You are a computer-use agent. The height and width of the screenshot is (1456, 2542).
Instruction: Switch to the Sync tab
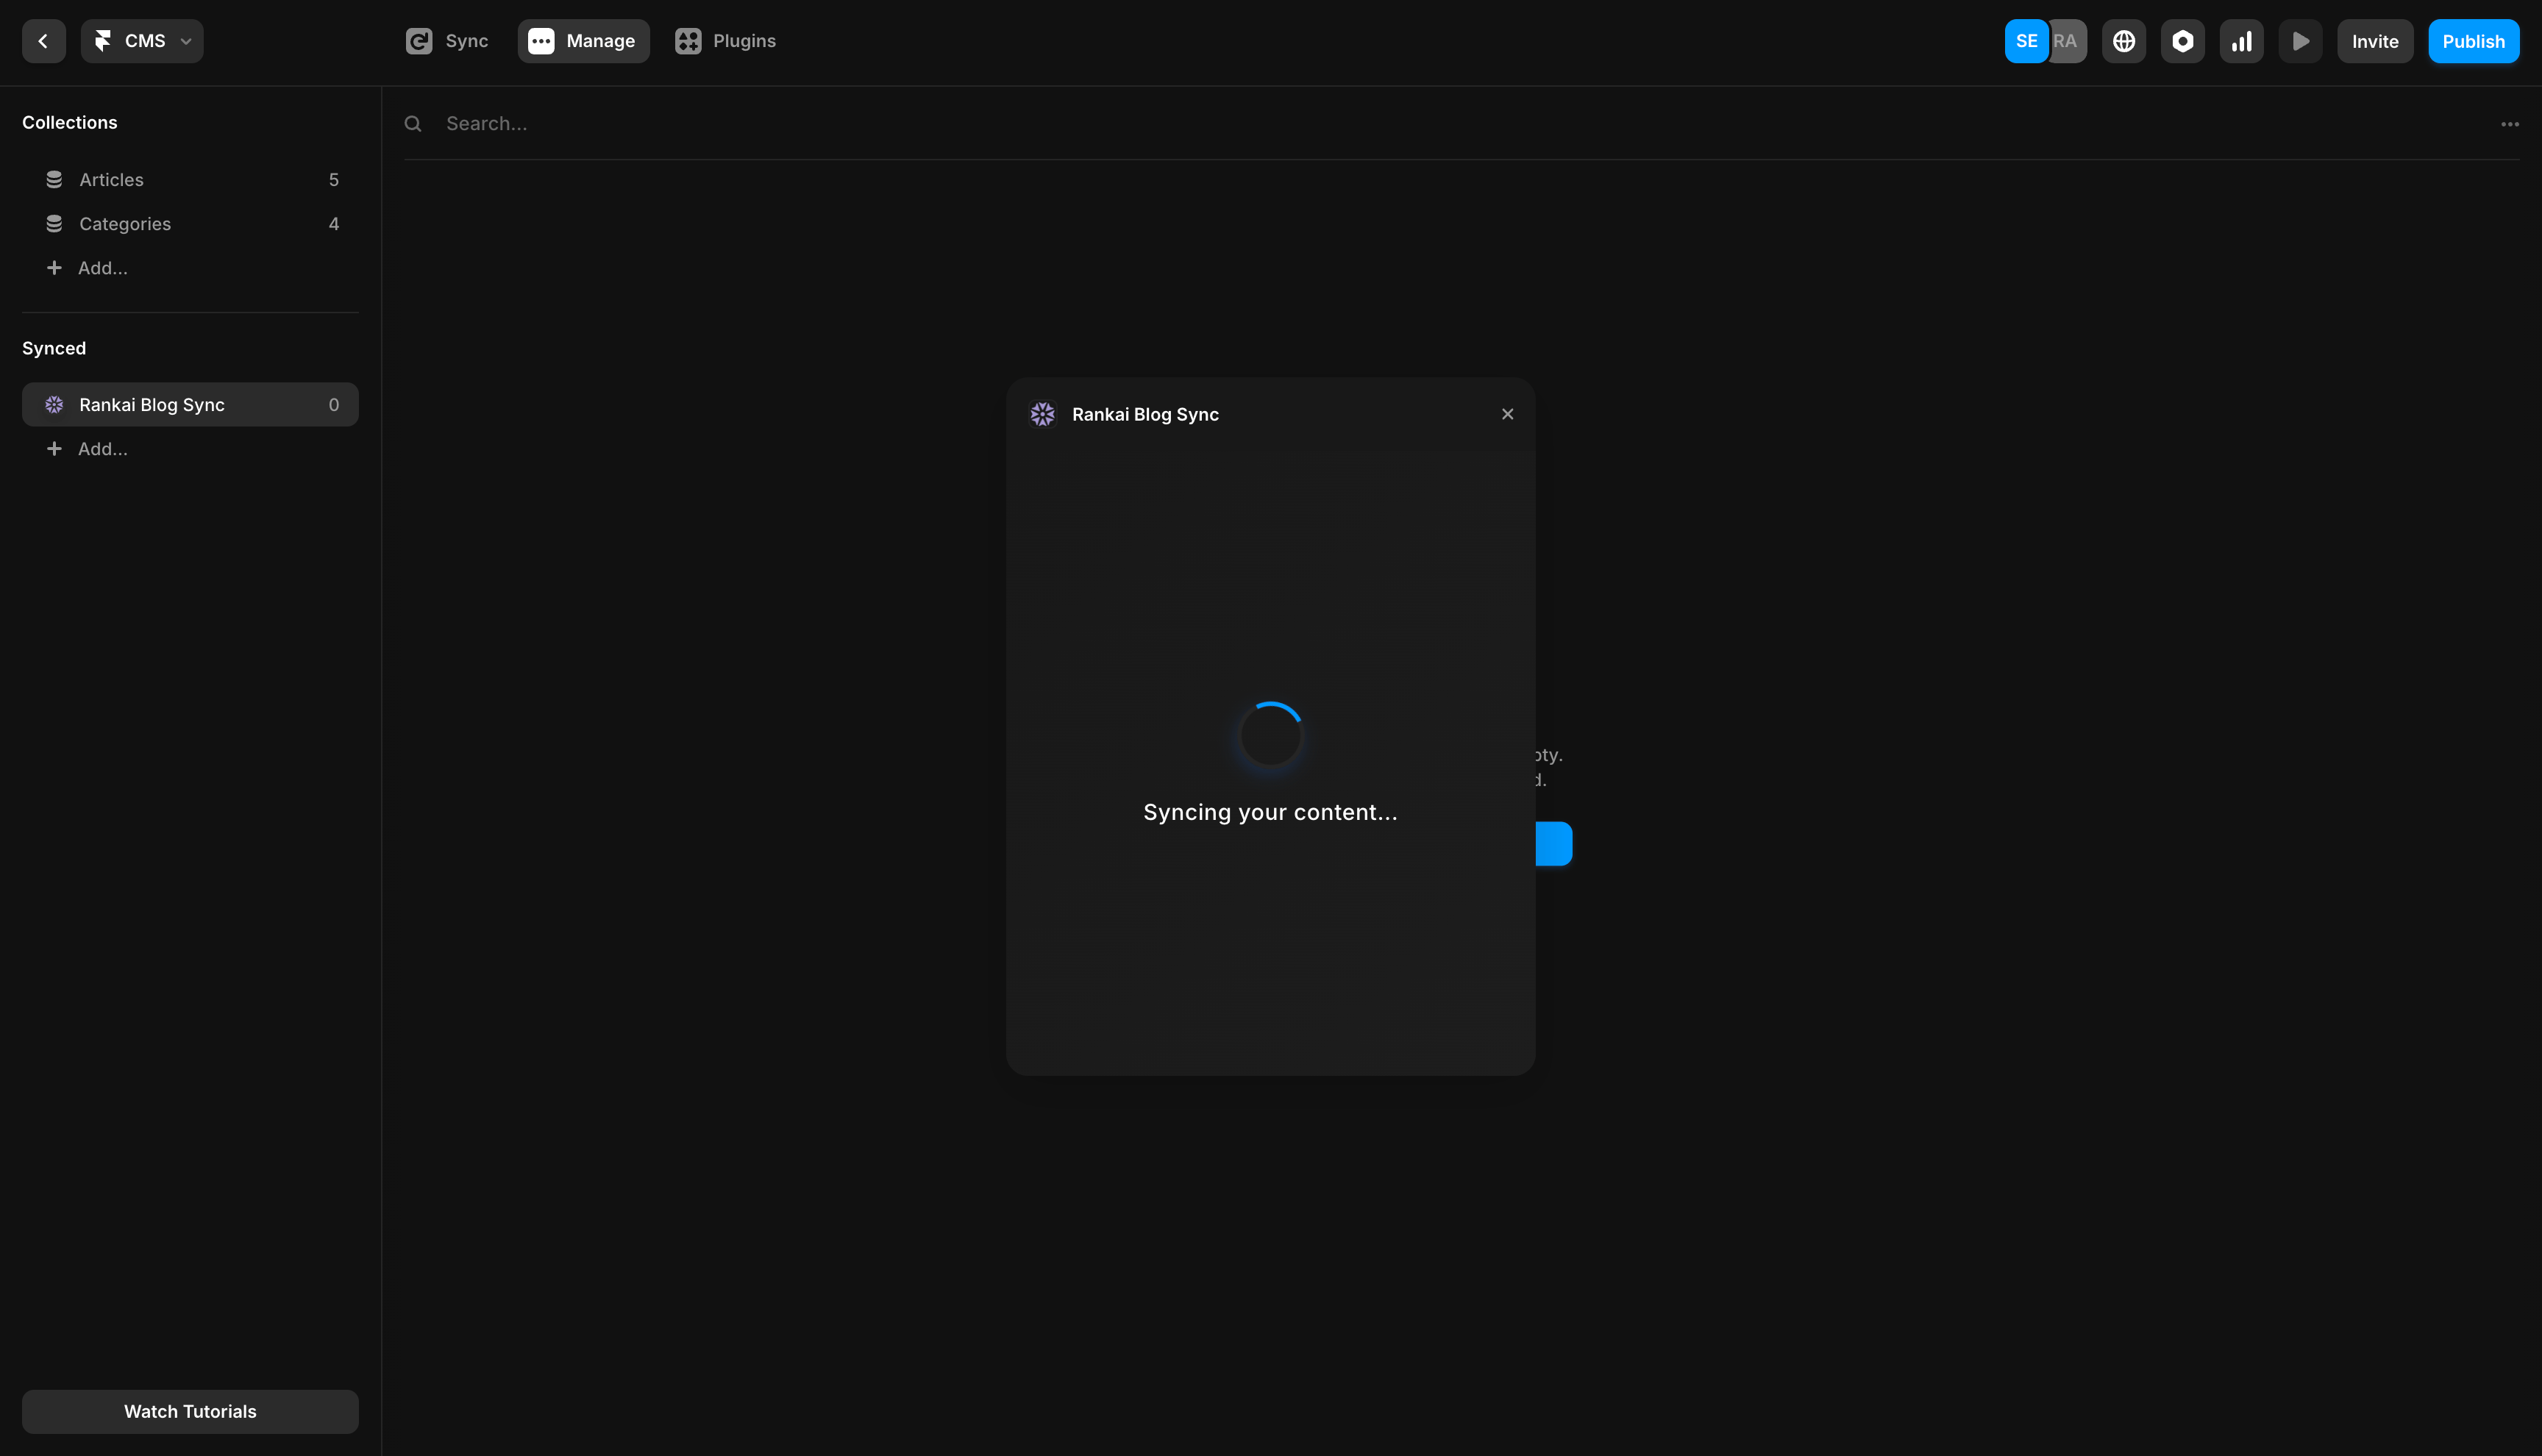447,41
